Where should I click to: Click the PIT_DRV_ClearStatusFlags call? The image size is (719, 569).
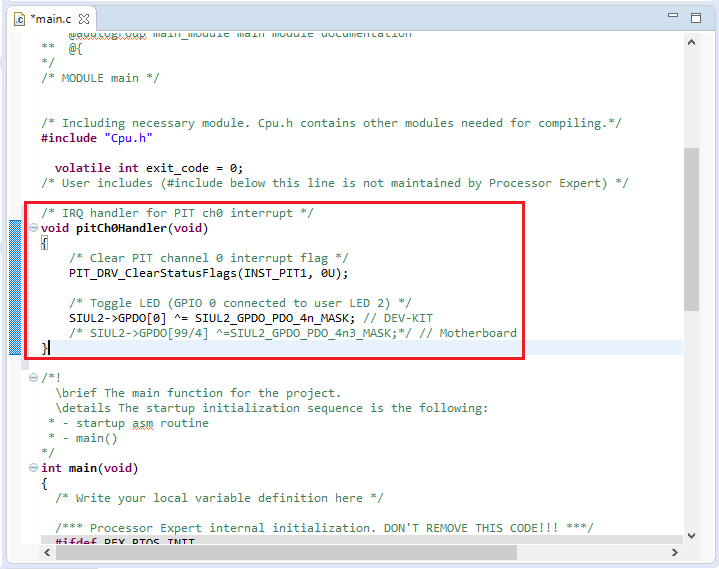[209, 273]
